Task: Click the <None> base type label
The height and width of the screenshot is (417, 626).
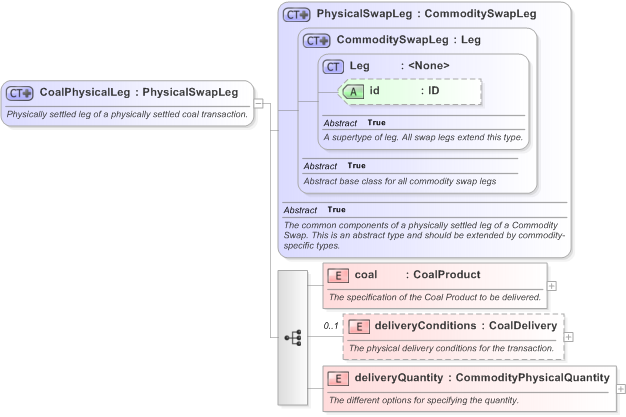Action: [x=428, y=66]
